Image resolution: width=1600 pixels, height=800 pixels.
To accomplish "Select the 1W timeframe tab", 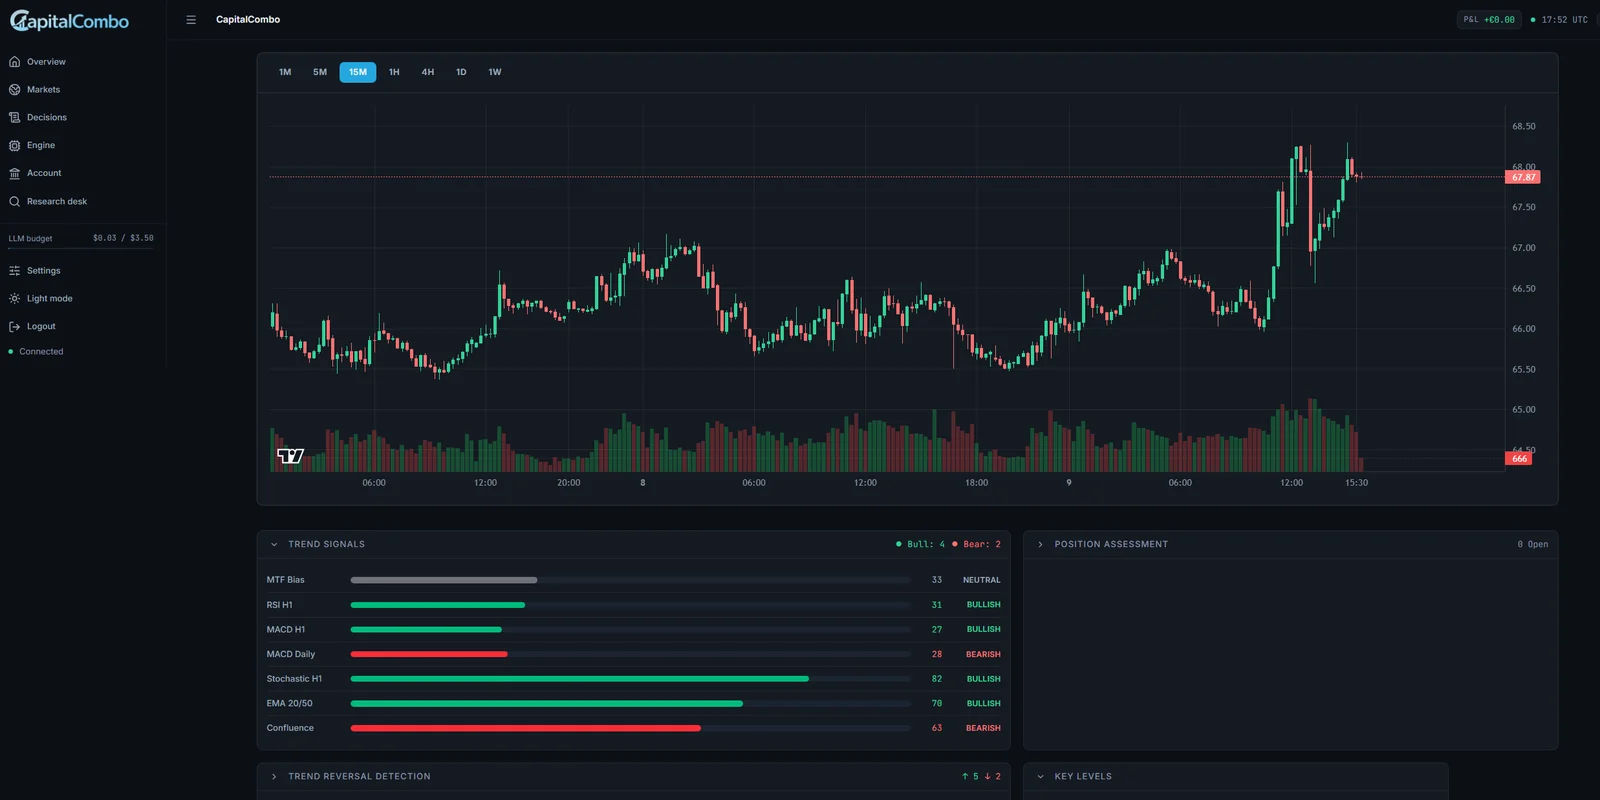I will (495, 72).
